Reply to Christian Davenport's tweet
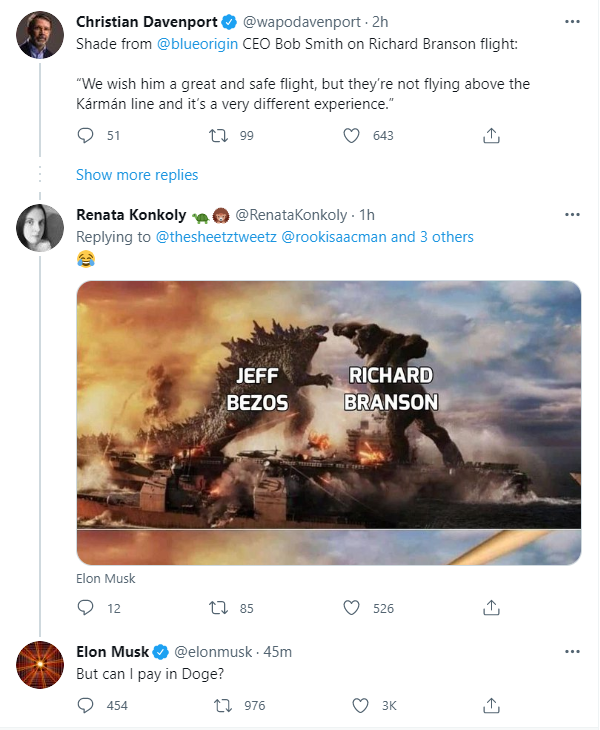 point(86,136)
